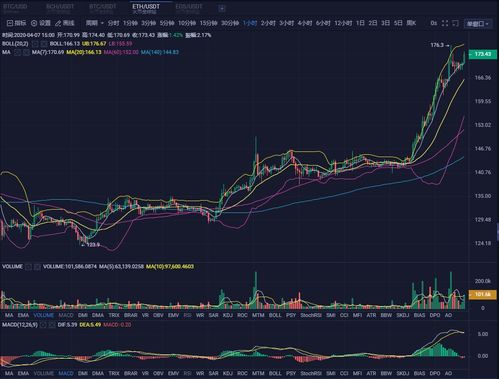Select the 15分钟 timeframe

pos(208,23)
